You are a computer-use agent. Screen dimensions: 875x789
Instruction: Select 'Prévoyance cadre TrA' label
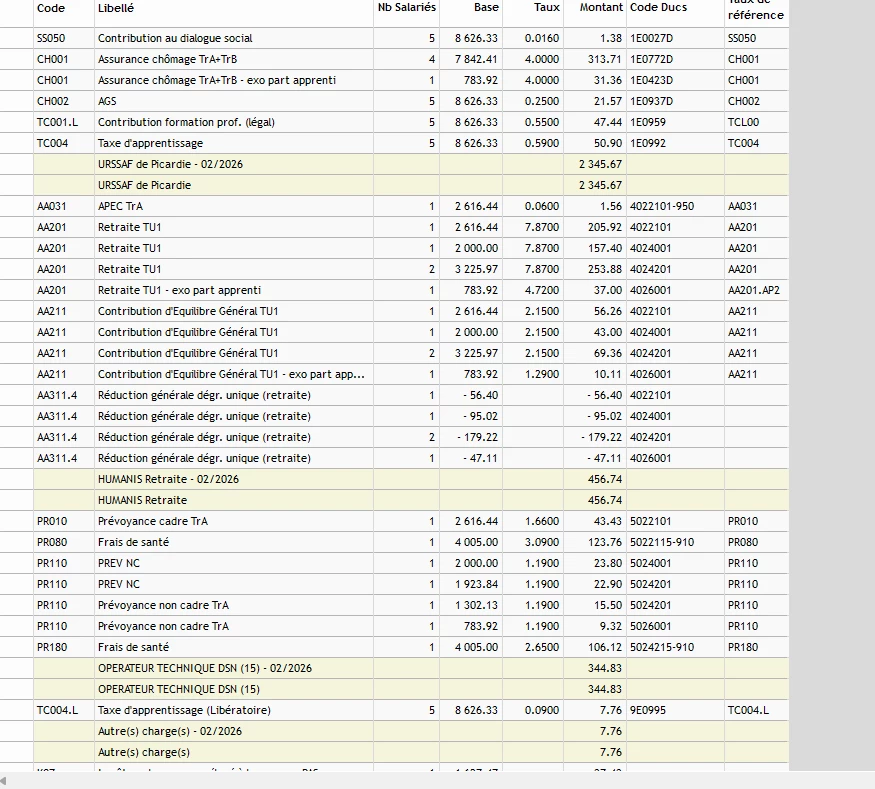coord(152,521)
